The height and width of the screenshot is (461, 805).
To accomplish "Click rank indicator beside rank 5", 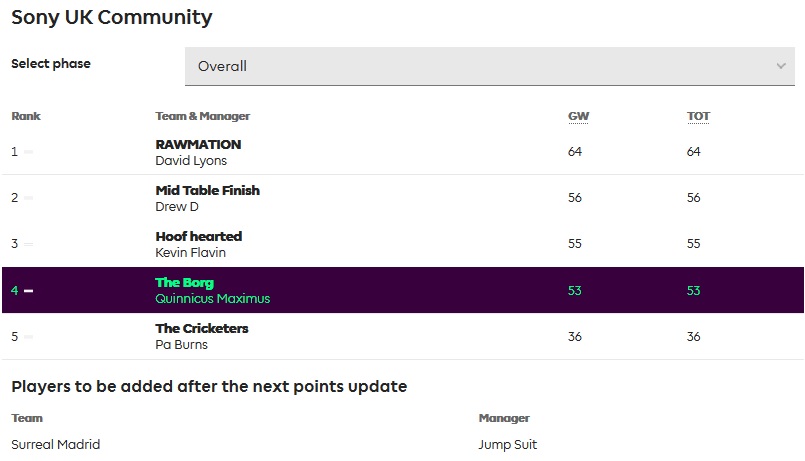I will click(29, 337).
